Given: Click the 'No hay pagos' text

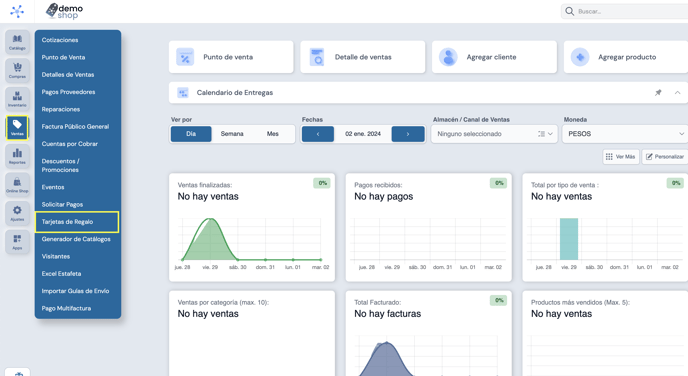Looking at the screenshot, I should click(383, 197).
